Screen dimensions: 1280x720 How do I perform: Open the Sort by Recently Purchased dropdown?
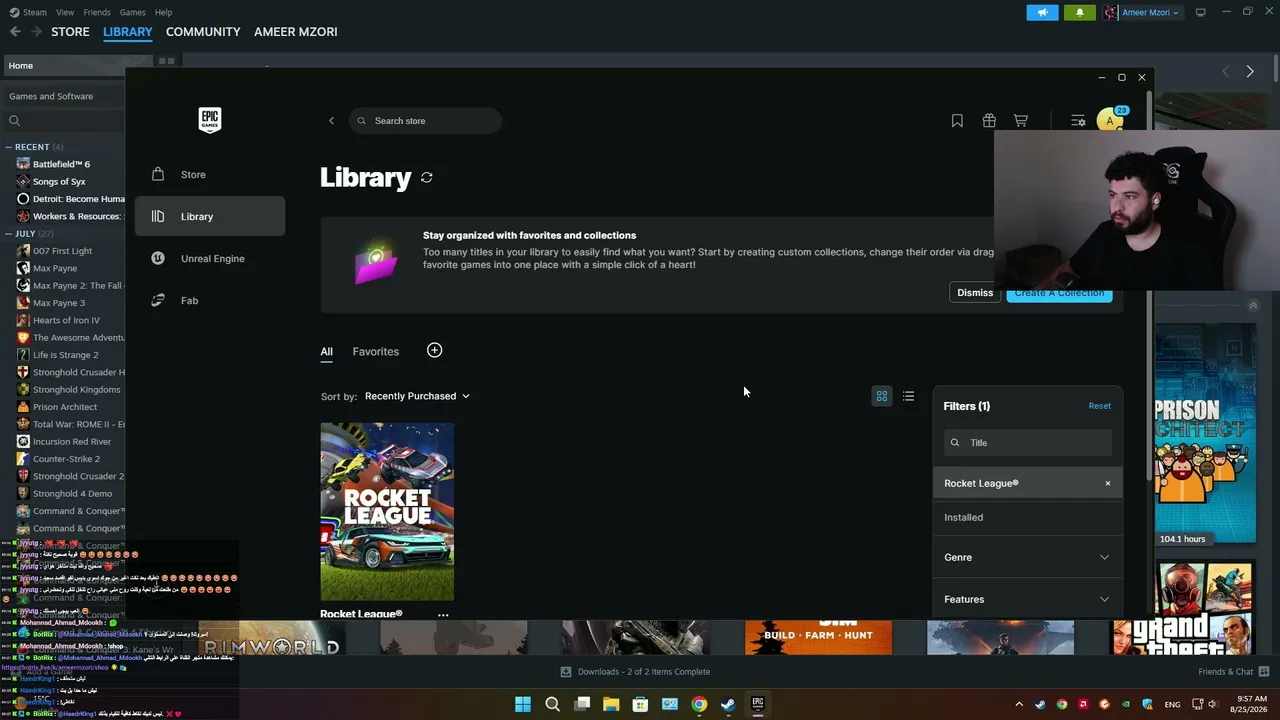417,396
